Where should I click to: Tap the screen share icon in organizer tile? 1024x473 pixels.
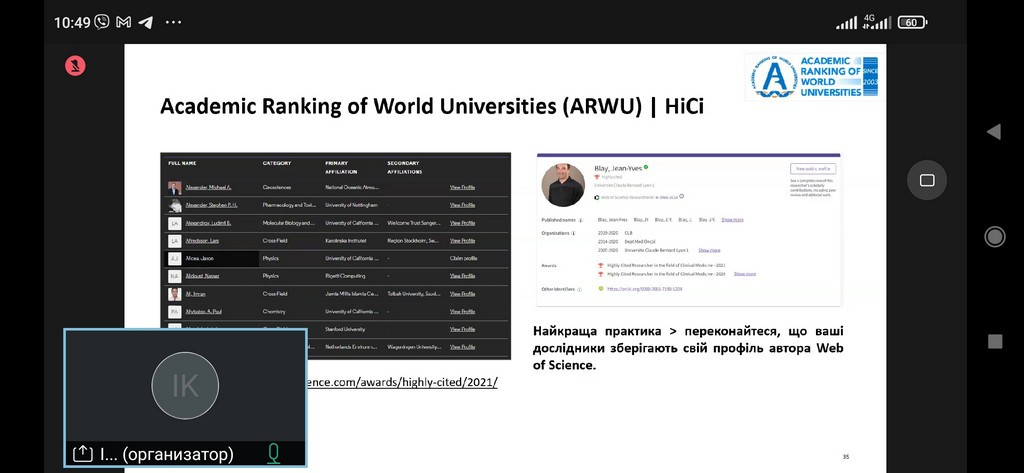(82, 453)
